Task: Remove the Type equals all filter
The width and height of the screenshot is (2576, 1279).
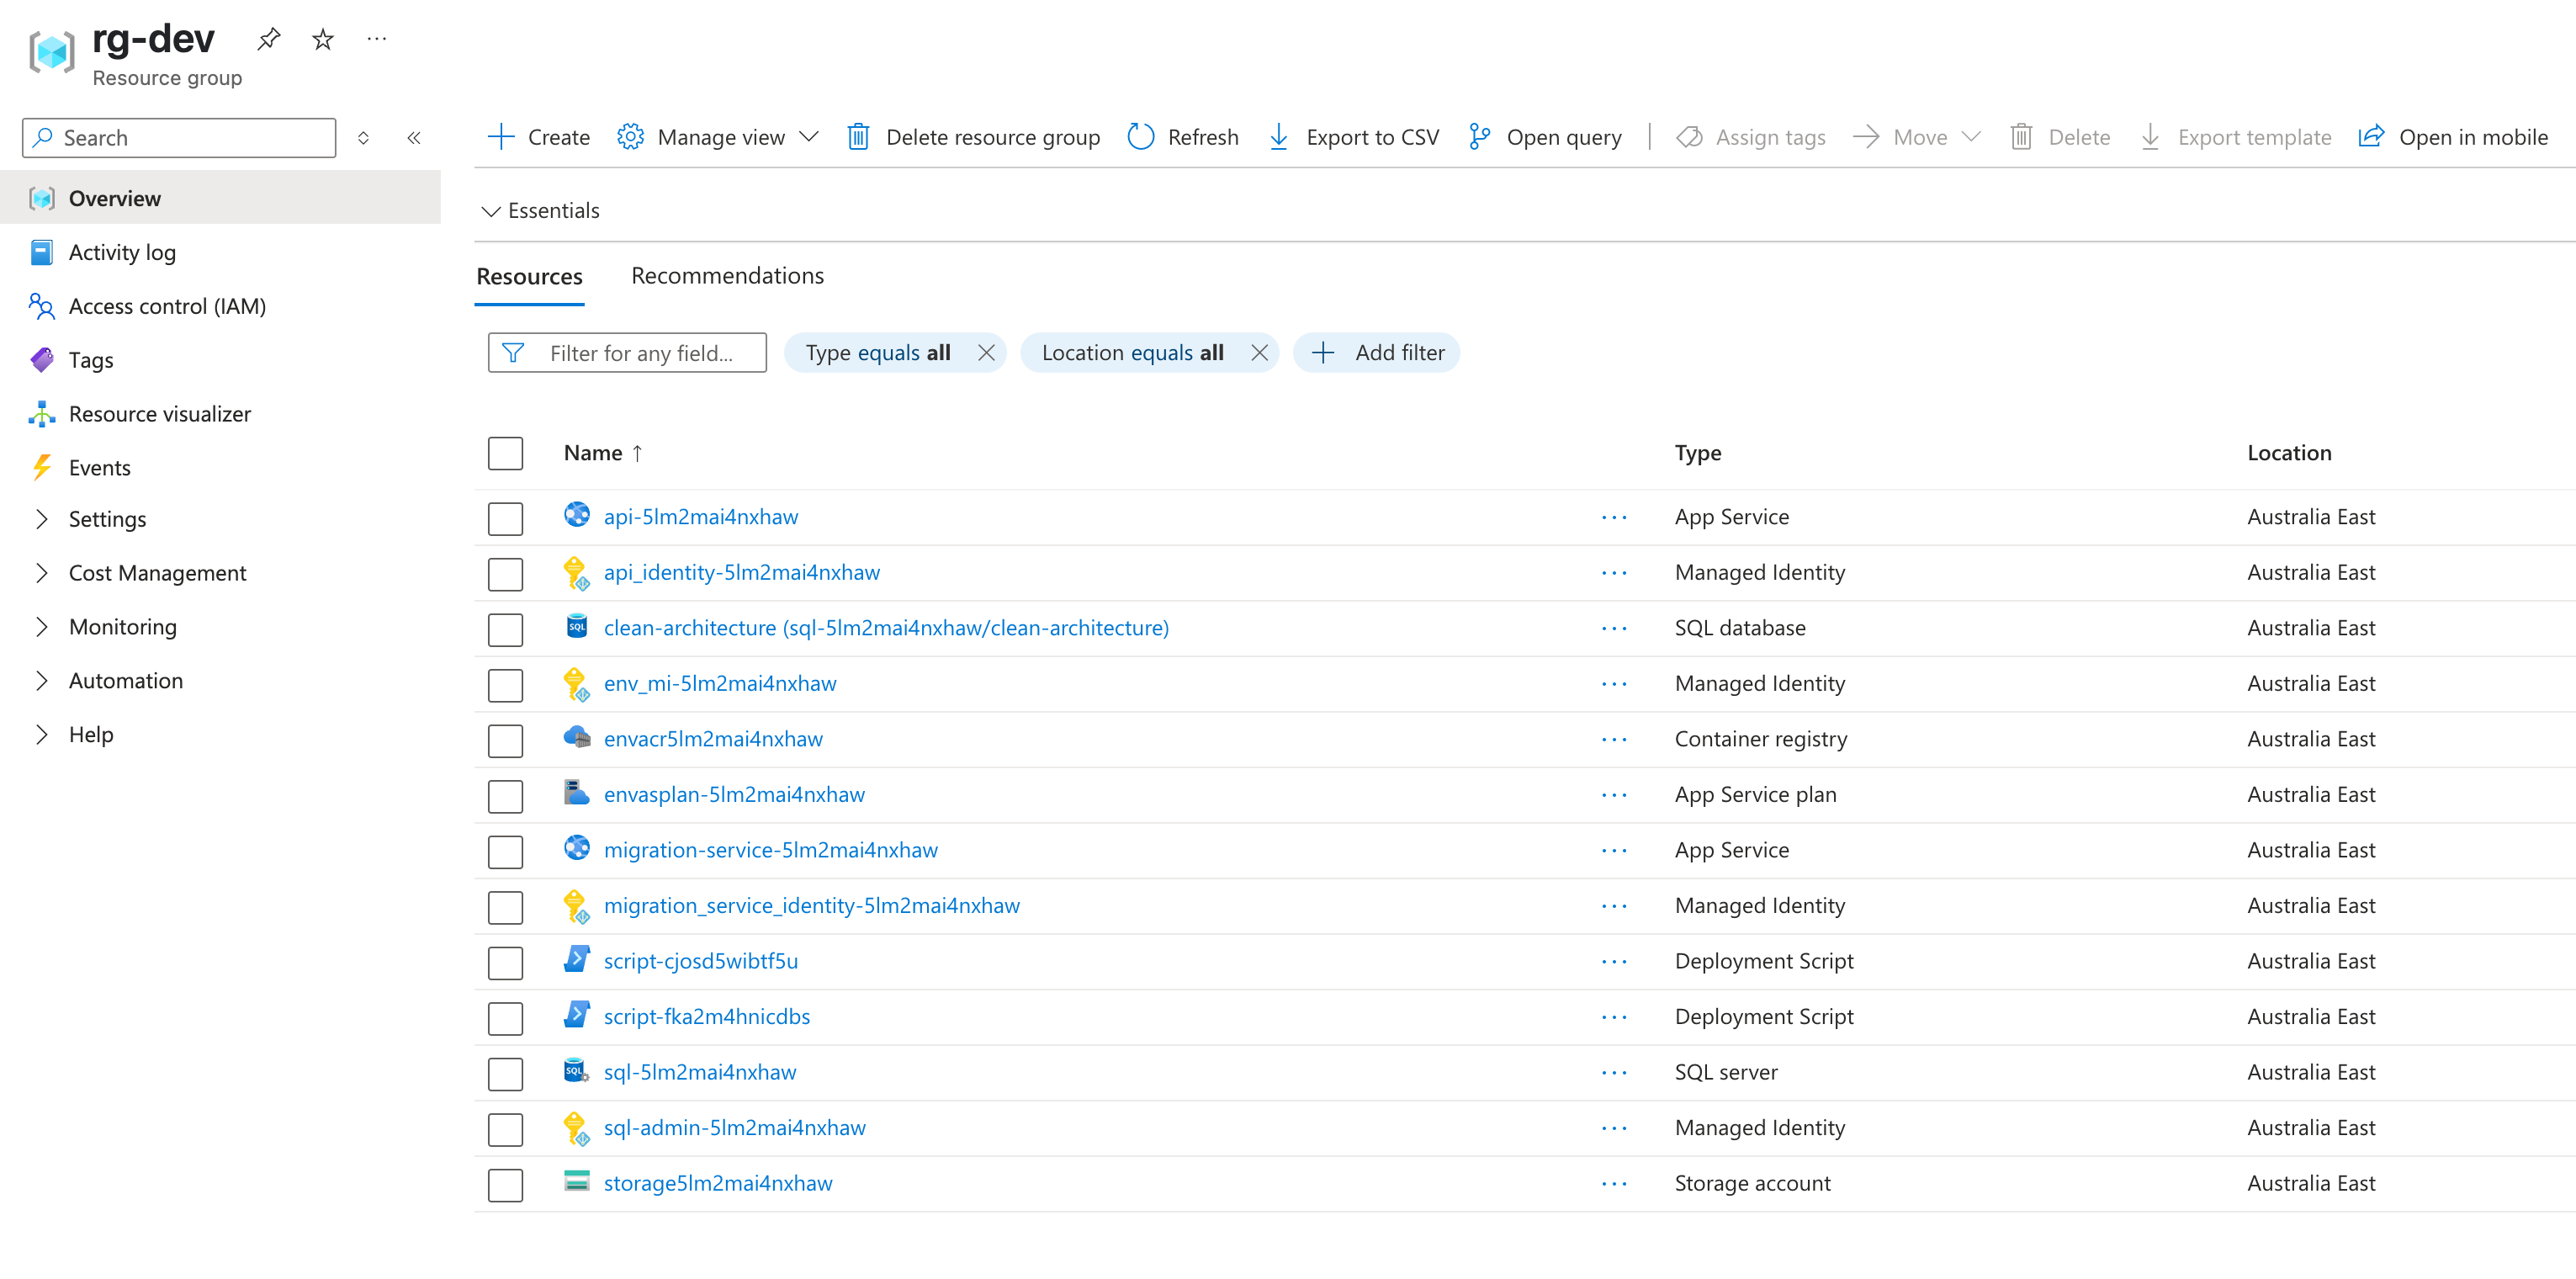Action: click(986, 352)
